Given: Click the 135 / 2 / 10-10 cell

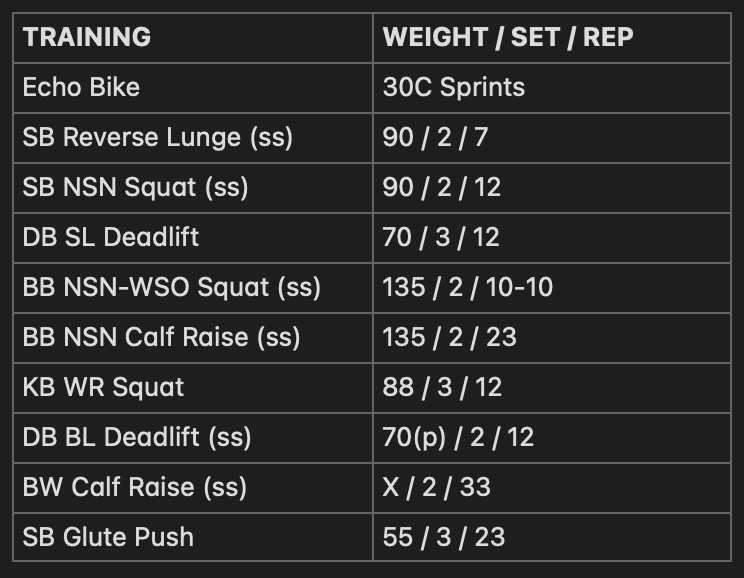Looking at the screenshot, I should [x=552, y=288].
